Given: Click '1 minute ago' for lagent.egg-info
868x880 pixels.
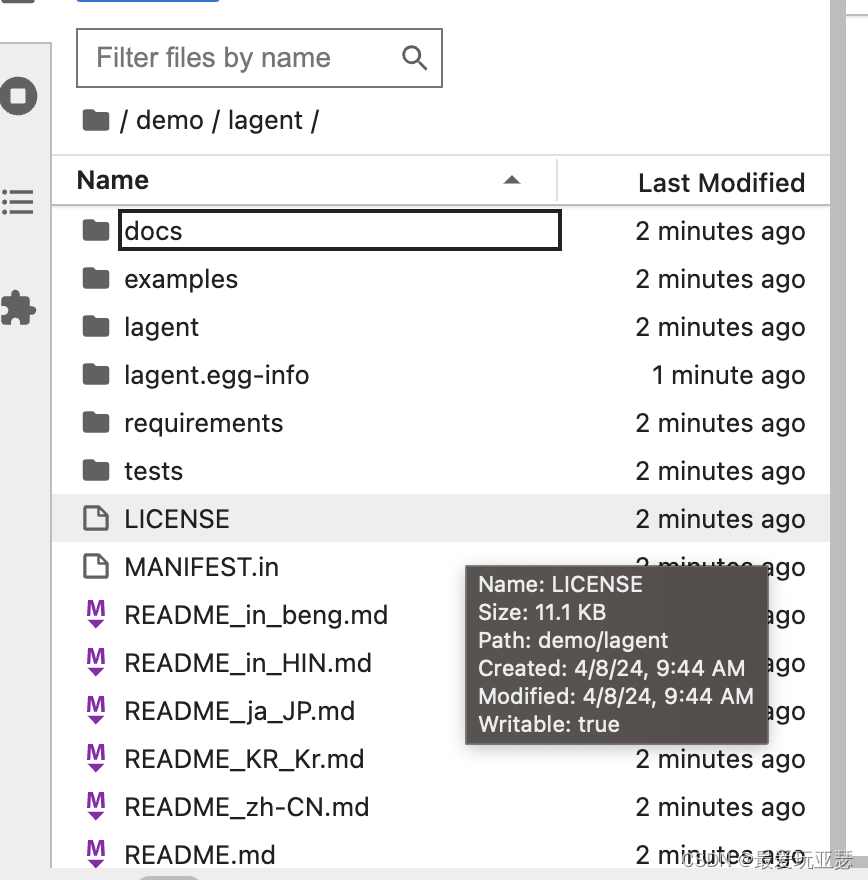Looking at the screenshot, I should click(x=728, y=375).
